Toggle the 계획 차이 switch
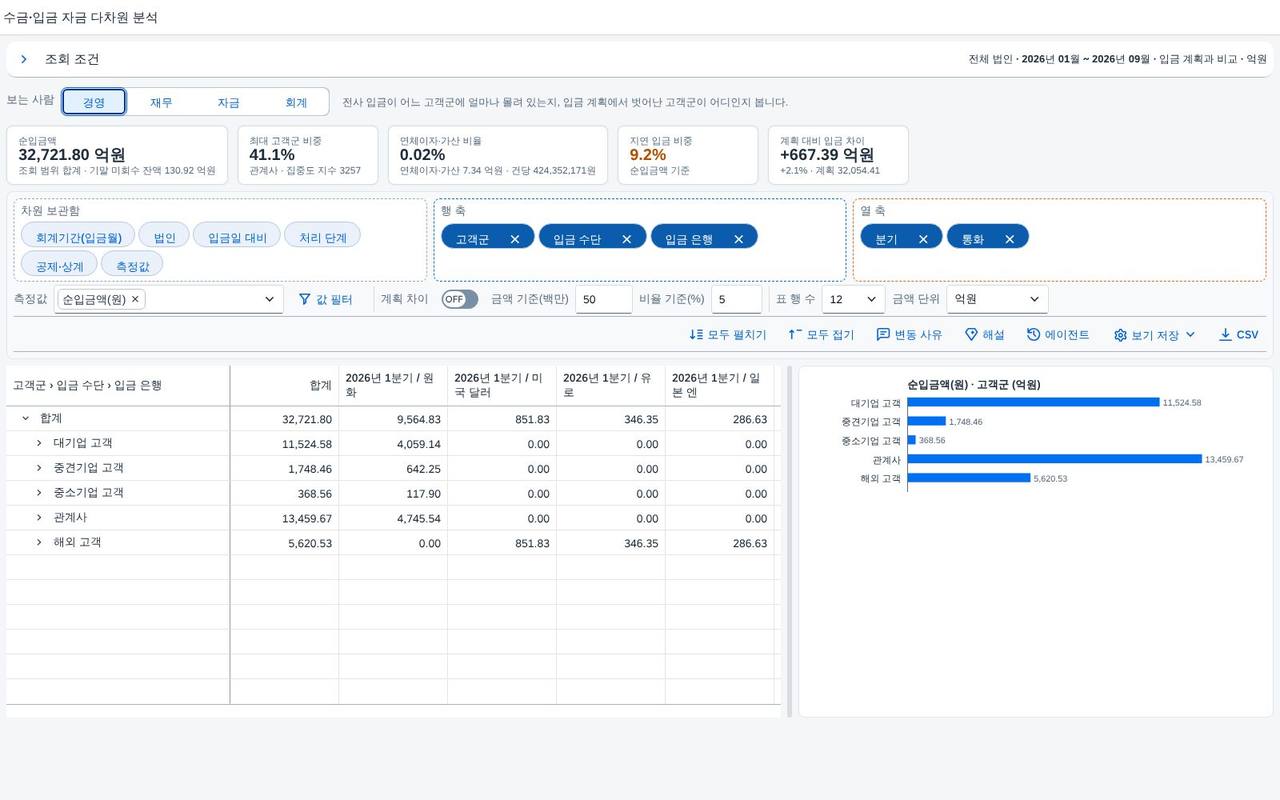This screenshot has height=800, width=1280. tap(460, 299)
